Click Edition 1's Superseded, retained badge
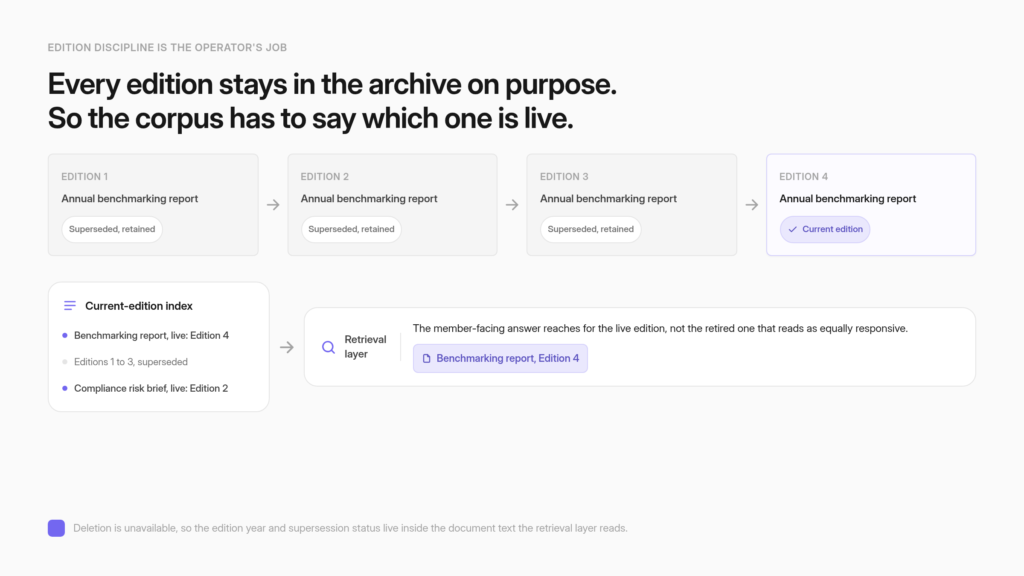The height and width of the screenshot is (576, 1024). click(x=112, y=229)
